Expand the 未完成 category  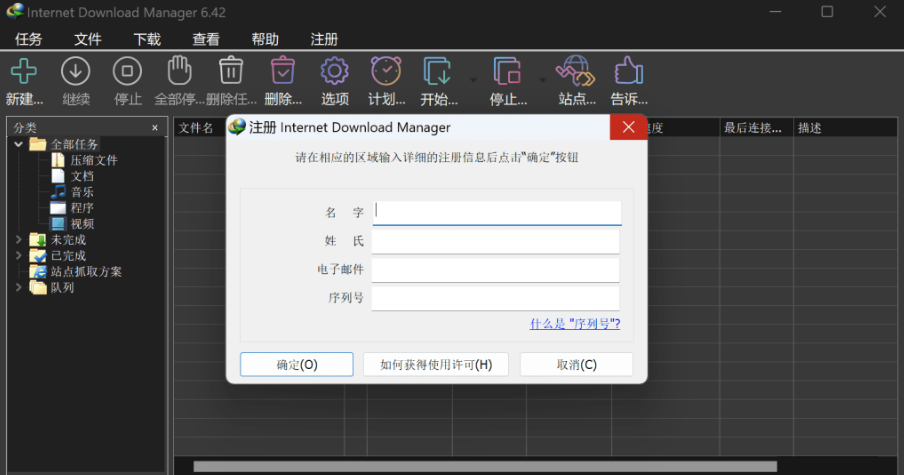[18, 239]
